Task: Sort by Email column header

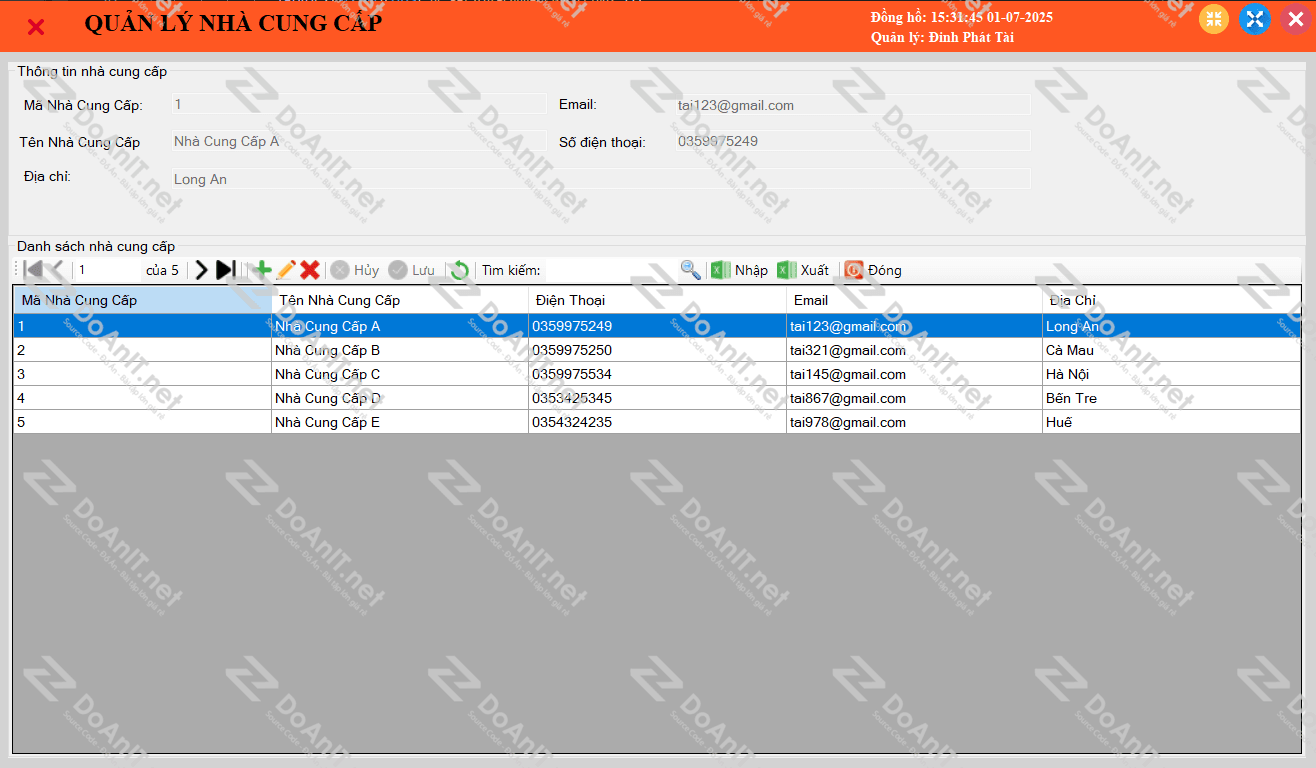Action: (x=914, y=300)
